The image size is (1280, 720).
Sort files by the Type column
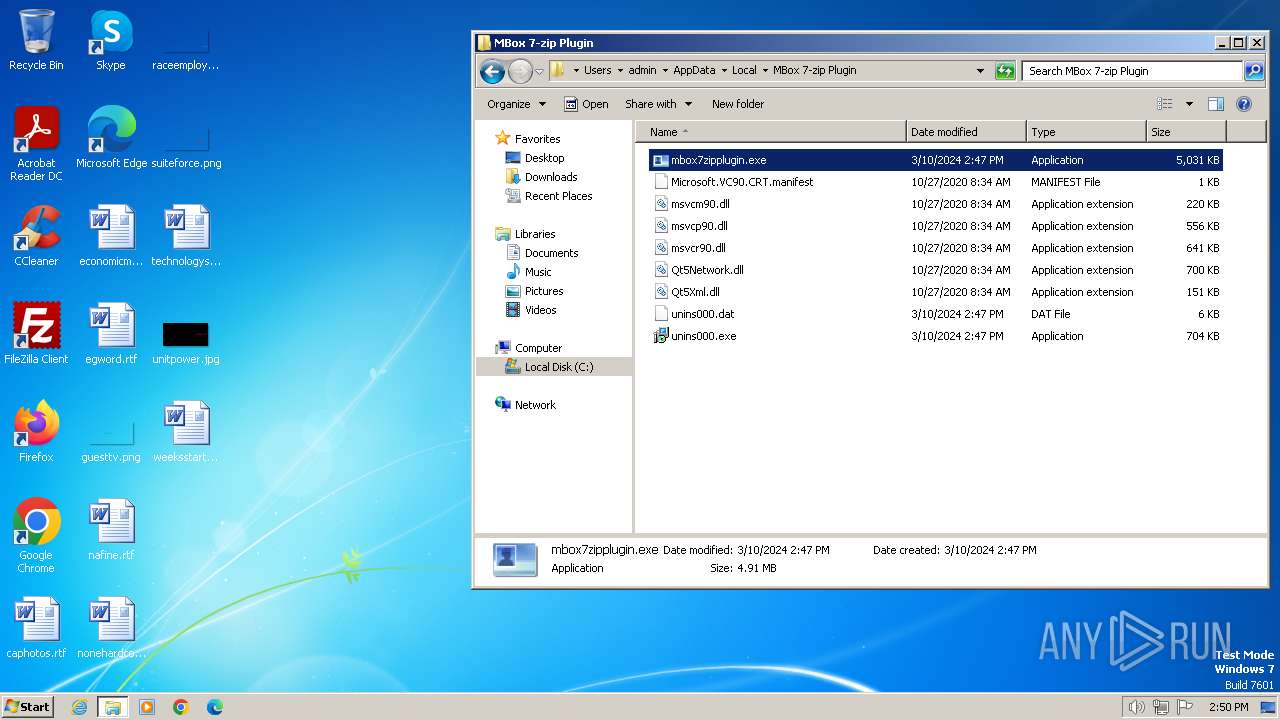coord(1086,132)
